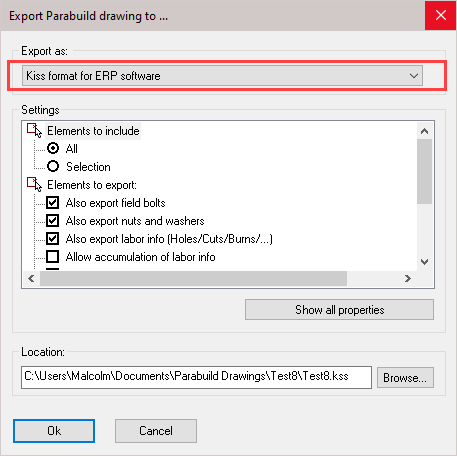This screenshot has width=457, height=456.
Task: Click the horizontal scroll left arrow
Action: [31, 278]
